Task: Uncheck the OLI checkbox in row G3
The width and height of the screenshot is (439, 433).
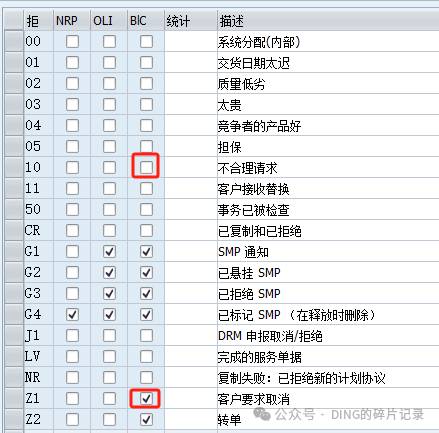Action: [109, 294]
